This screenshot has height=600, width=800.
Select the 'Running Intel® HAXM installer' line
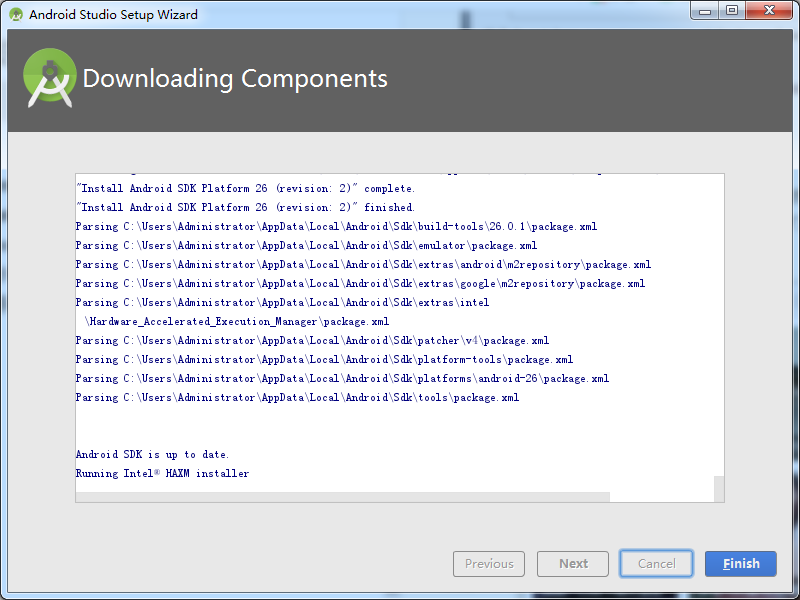[162, 473]
